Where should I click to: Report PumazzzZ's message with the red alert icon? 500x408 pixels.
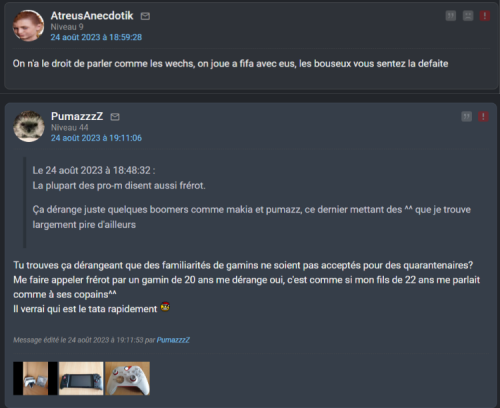tap(483, 116)
